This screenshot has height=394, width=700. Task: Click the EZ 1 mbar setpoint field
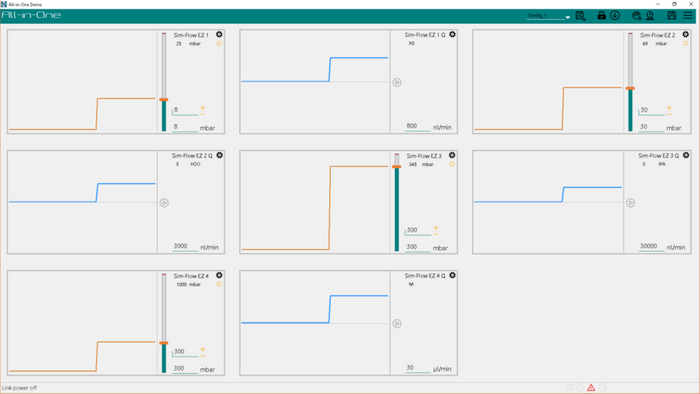click(185, 127)
